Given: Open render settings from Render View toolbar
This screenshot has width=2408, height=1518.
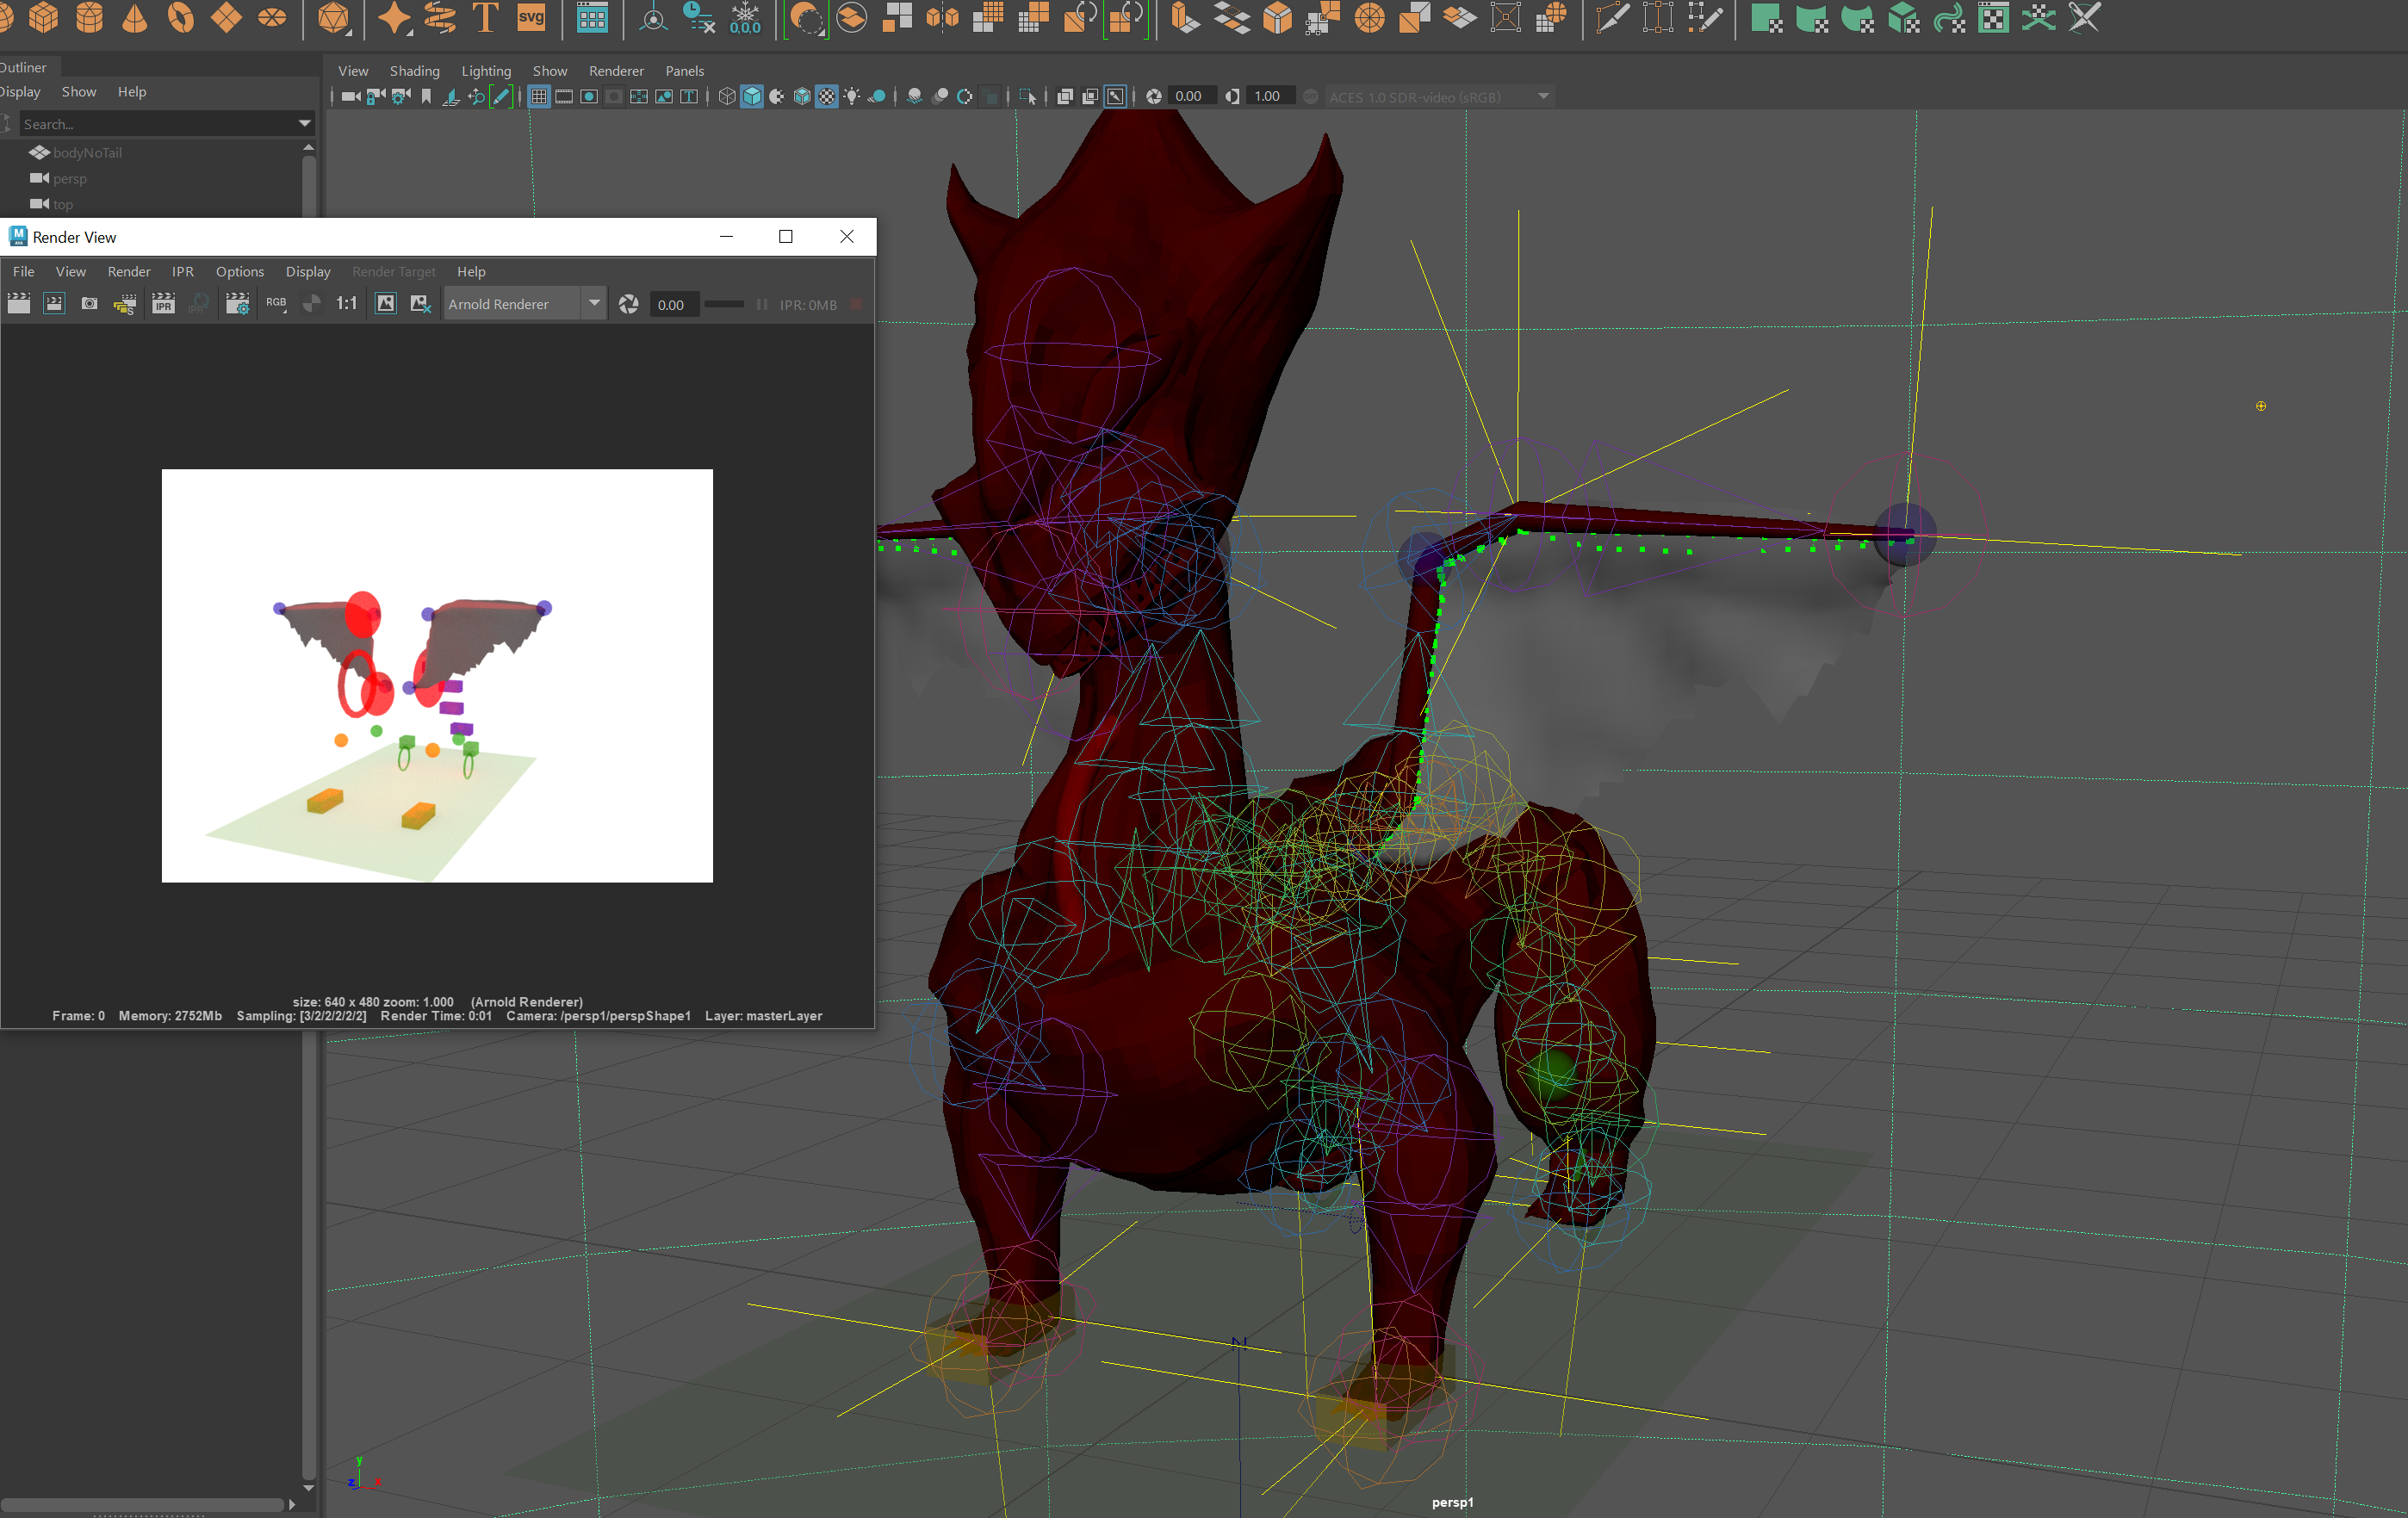Looking at the screenshot, I should [x=237, y=304].
